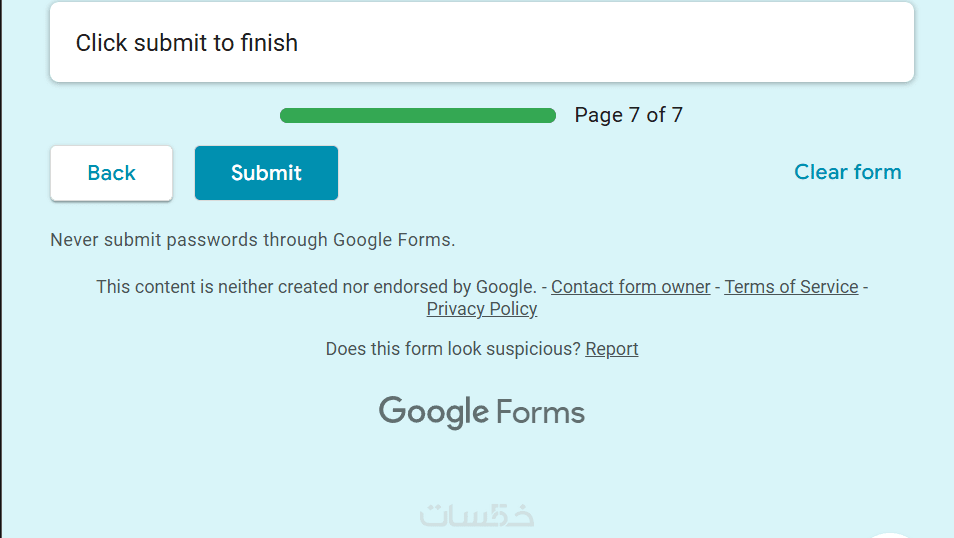Click the right end of the progress bar

548,116
